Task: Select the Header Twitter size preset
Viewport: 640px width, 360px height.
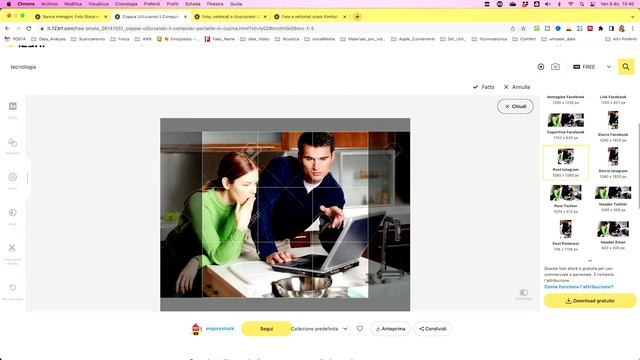Action: 613,199
